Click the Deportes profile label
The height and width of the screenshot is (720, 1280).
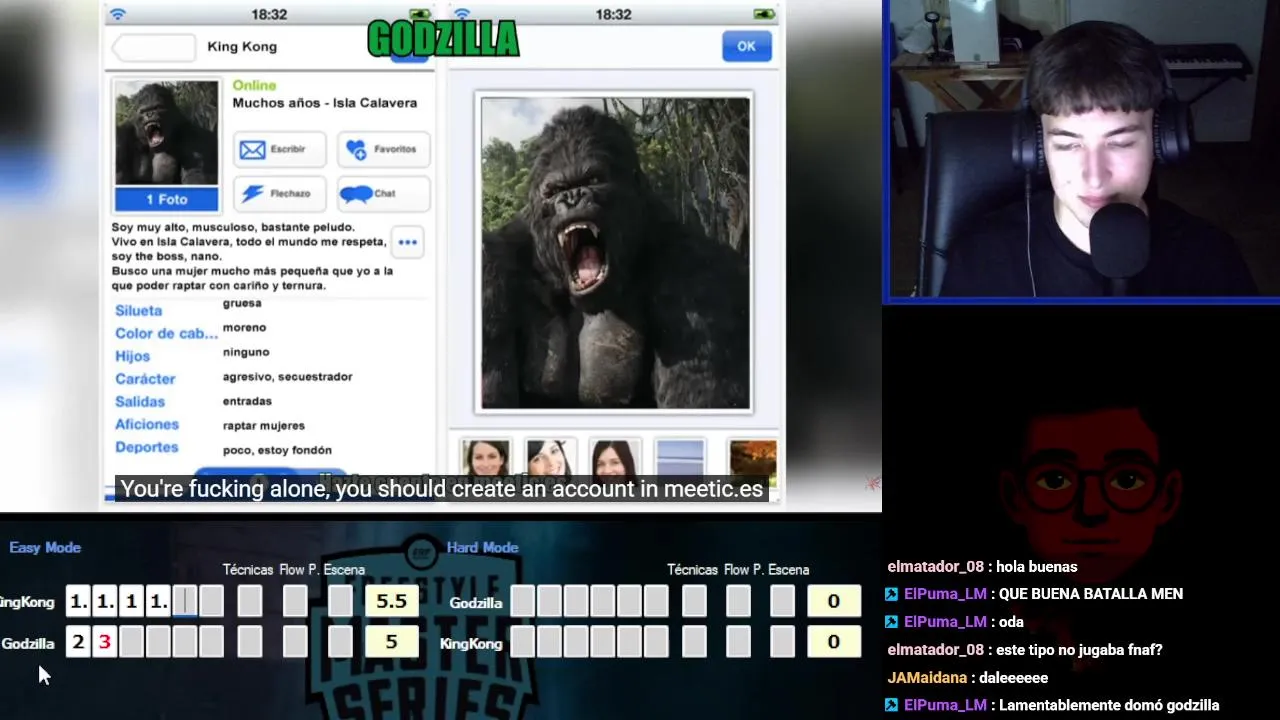point(146,447)
